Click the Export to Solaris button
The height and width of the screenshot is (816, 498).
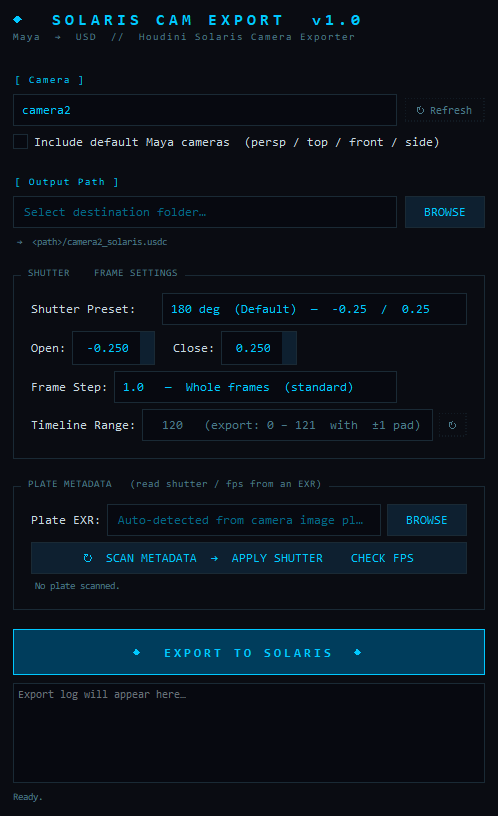pyautogui.click(x=249, y=652)
